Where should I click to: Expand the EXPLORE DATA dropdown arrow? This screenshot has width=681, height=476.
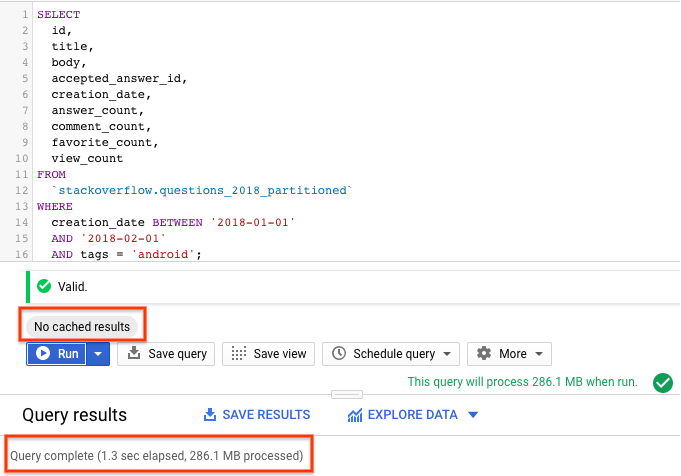(x=473, y=415)
